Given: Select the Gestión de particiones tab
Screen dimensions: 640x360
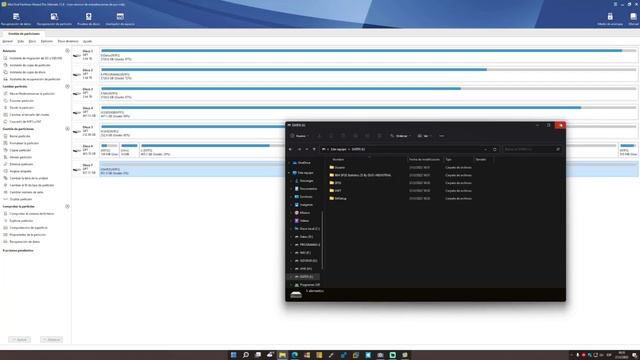Looking at the screenshot, I should (24, 34).
